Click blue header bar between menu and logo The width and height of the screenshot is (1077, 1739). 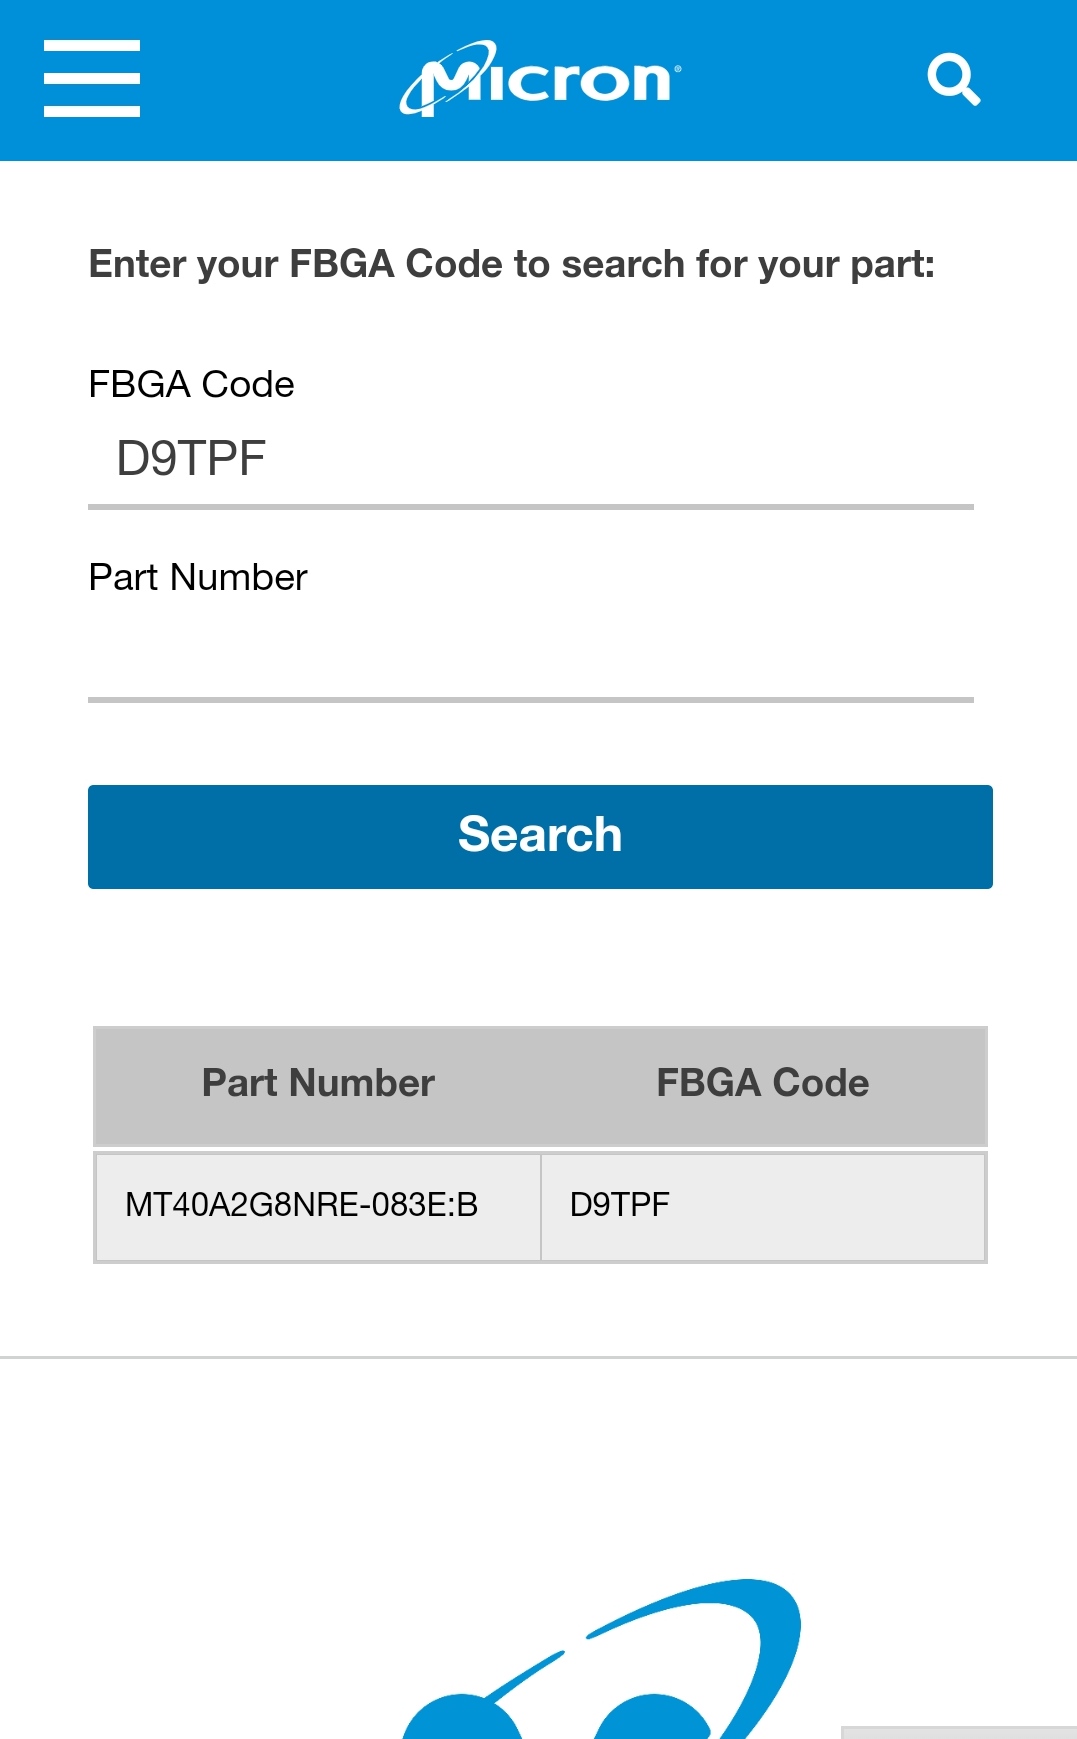click(268, 79)
